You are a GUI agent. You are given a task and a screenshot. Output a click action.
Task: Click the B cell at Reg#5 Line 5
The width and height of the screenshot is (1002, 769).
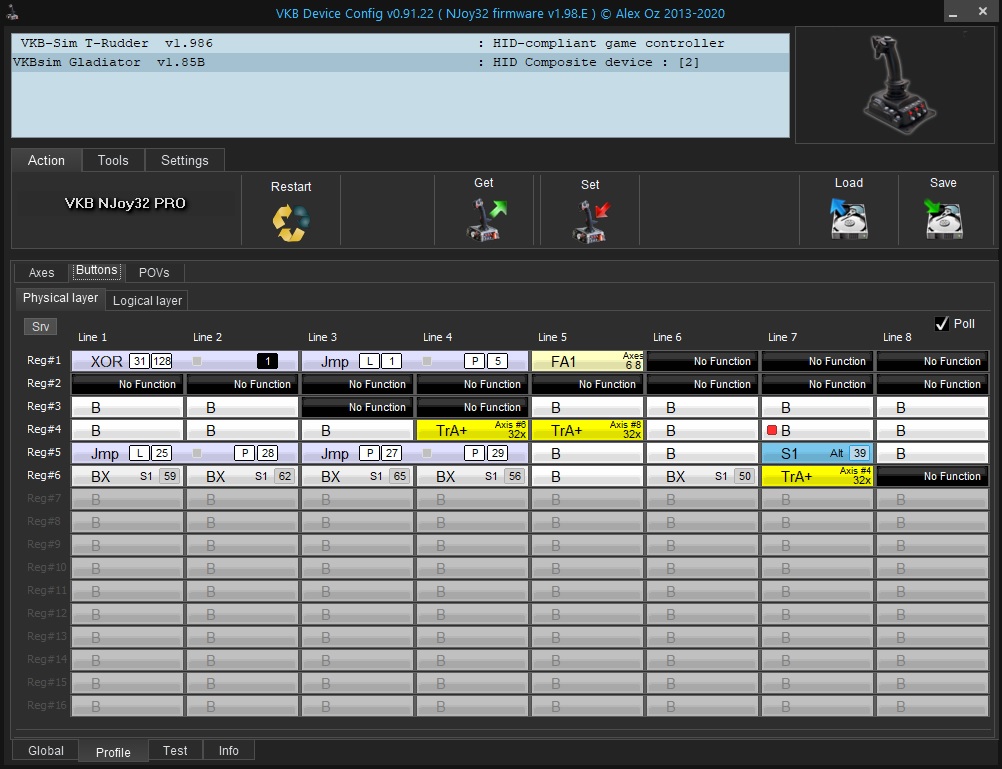587,453
